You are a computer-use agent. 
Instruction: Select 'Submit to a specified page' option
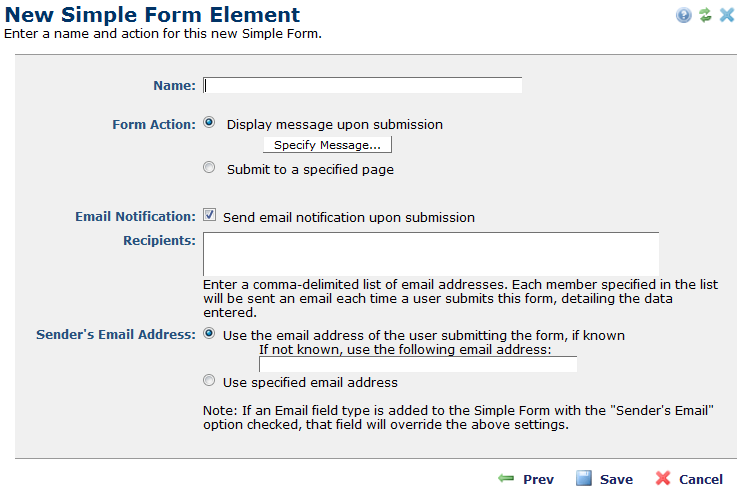click(x=209, y=168)
